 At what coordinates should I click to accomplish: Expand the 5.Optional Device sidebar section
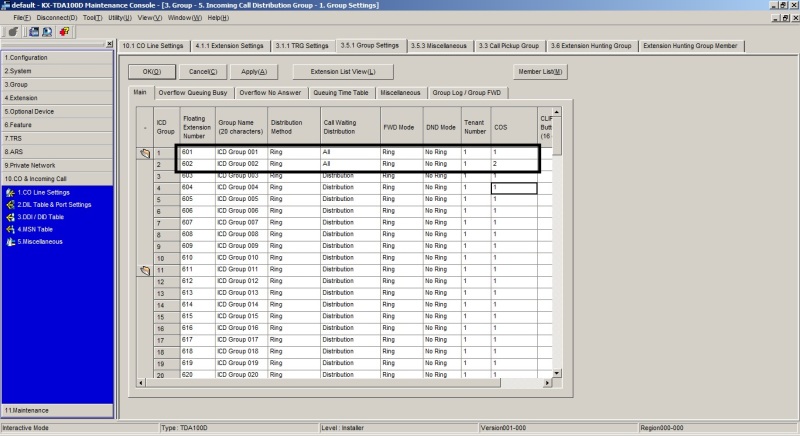pos(57,112)
